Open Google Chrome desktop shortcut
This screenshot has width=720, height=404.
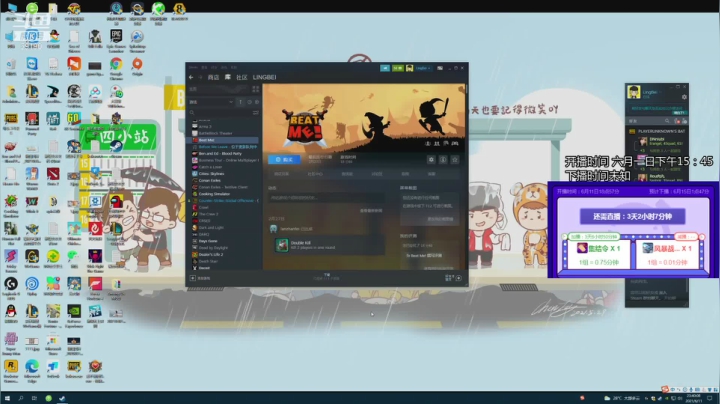point(116,69)
